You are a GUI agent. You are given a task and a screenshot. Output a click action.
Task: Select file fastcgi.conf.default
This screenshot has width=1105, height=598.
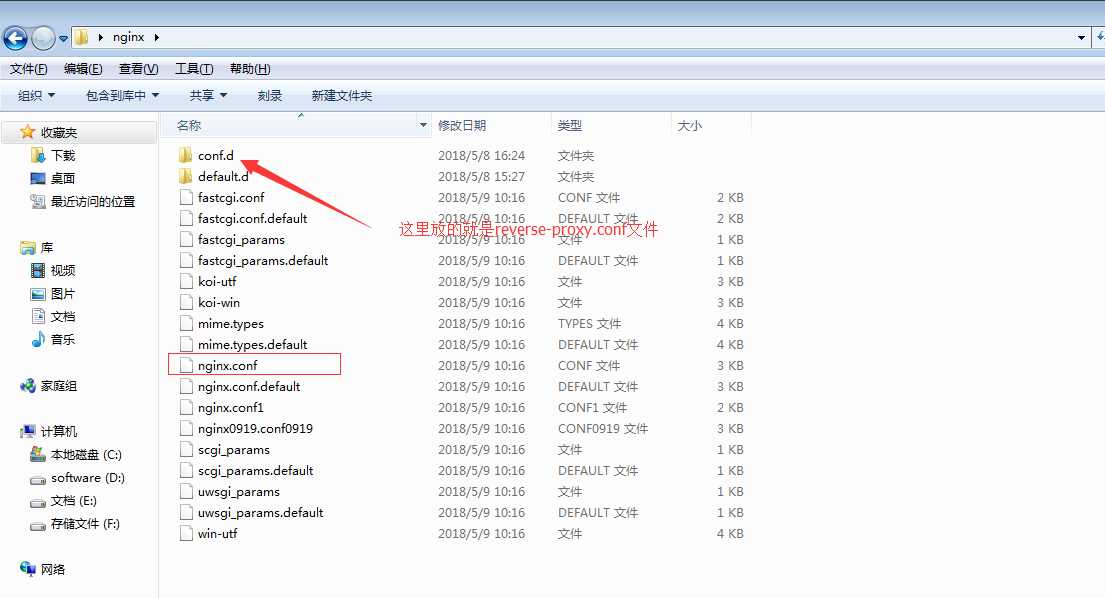pos(252,218)
